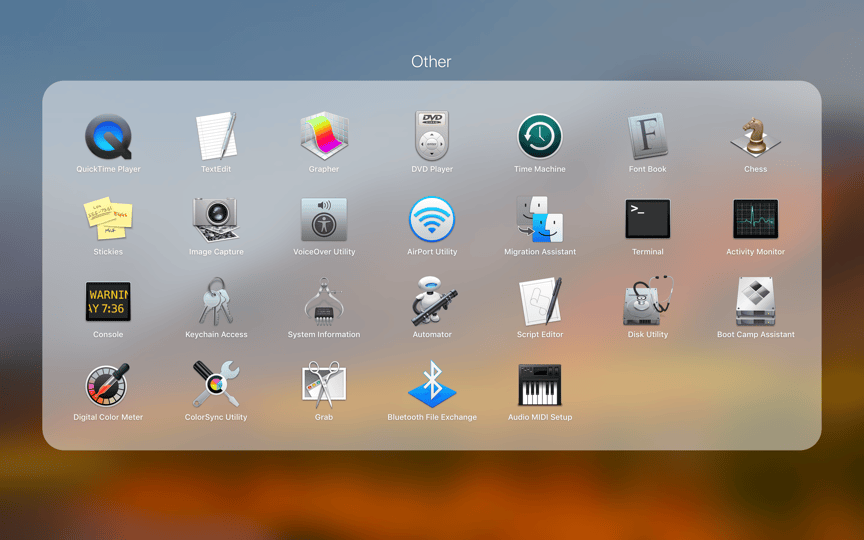Launch Keychain Access
The height and width of the screenshot is (540, 864).
tap(216, 301)
